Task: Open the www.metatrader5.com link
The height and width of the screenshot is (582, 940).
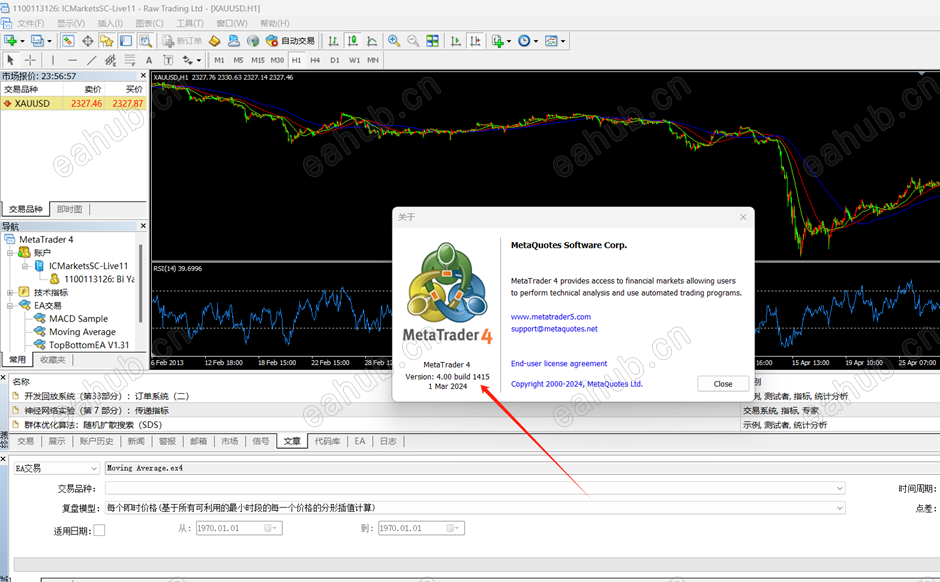Action: click(550, 317)
